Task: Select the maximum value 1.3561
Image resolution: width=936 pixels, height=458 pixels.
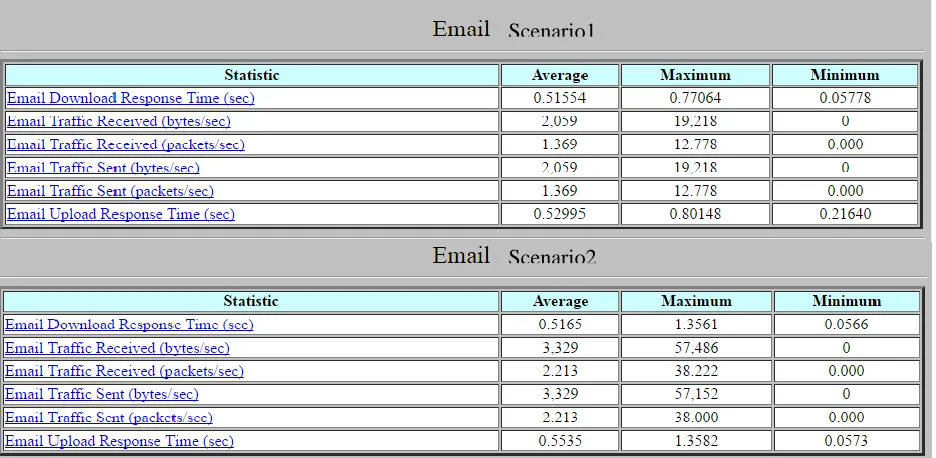Action: [696, 325]
